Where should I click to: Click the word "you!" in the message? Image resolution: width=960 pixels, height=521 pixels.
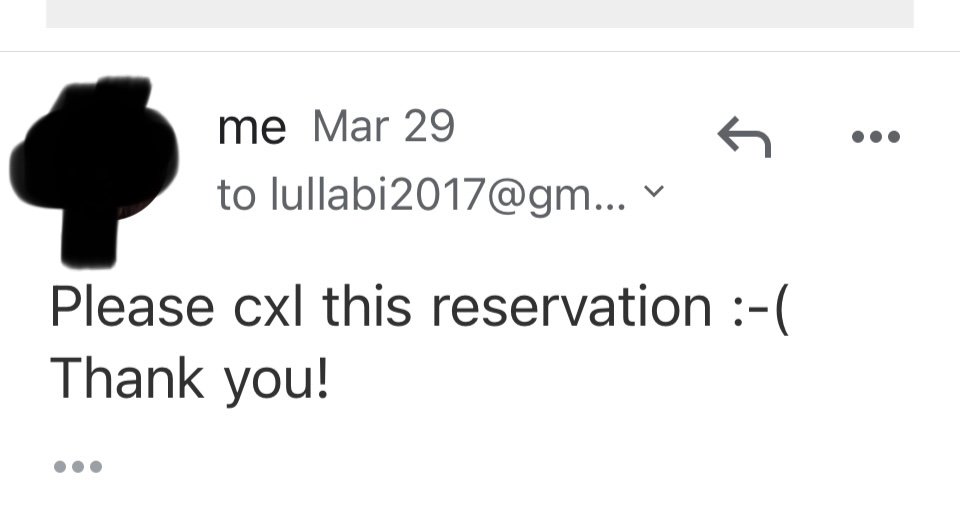point(276,380)
